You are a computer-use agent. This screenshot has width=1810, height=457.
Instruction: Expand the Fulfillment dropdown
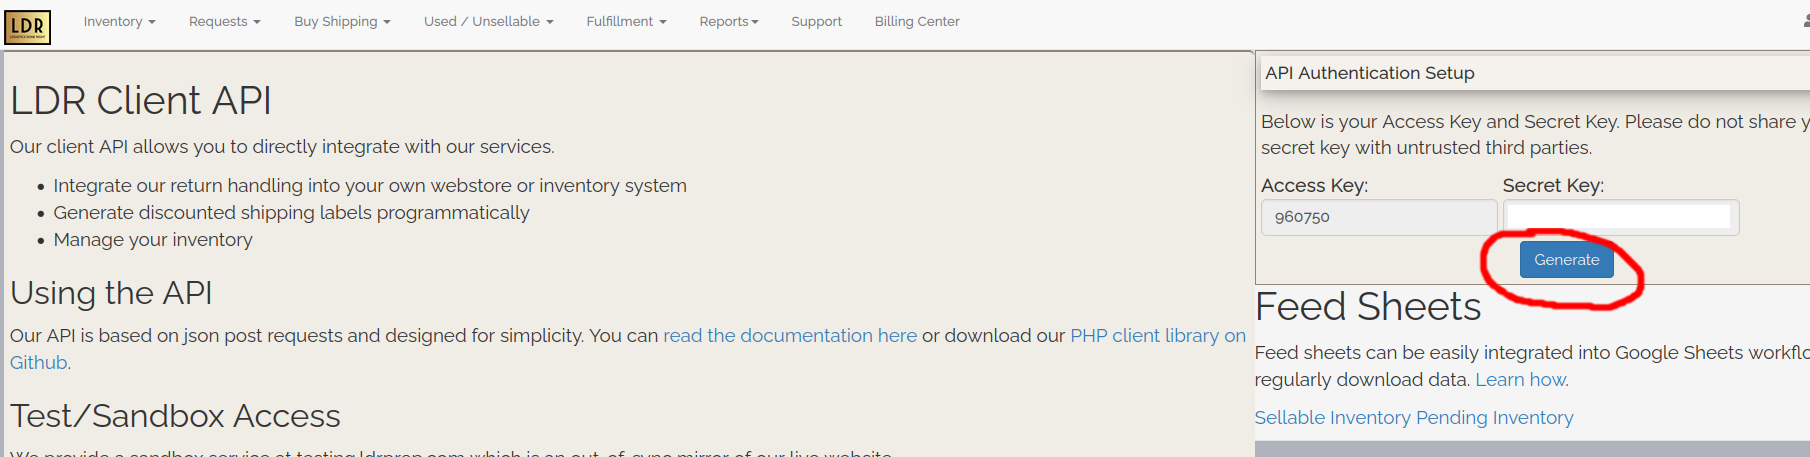[x=626, y=21]
